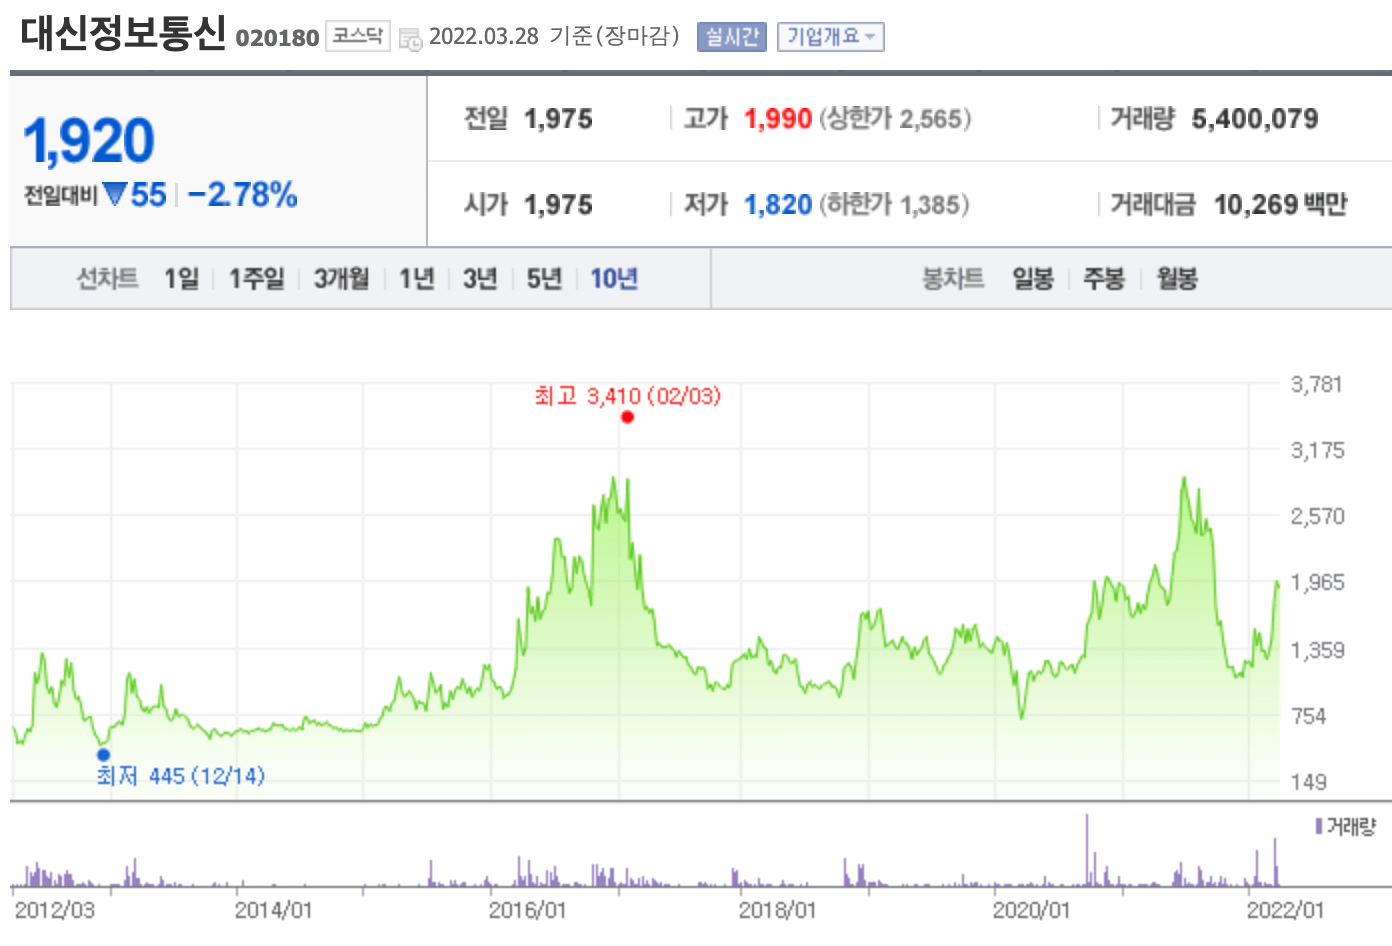Click the 2020/01 axis label

pos(1031,910)
